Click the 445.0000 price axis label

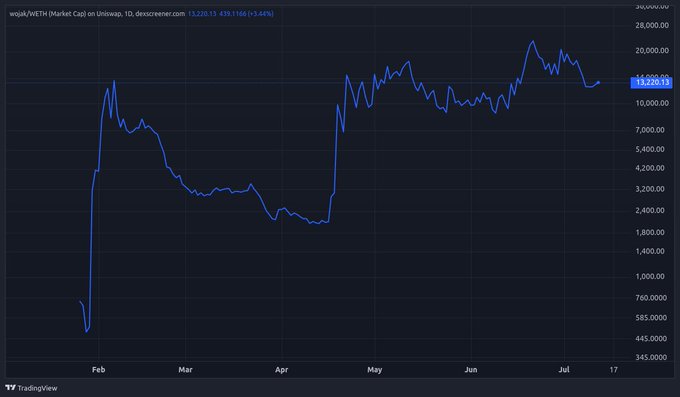pos(651,338)
